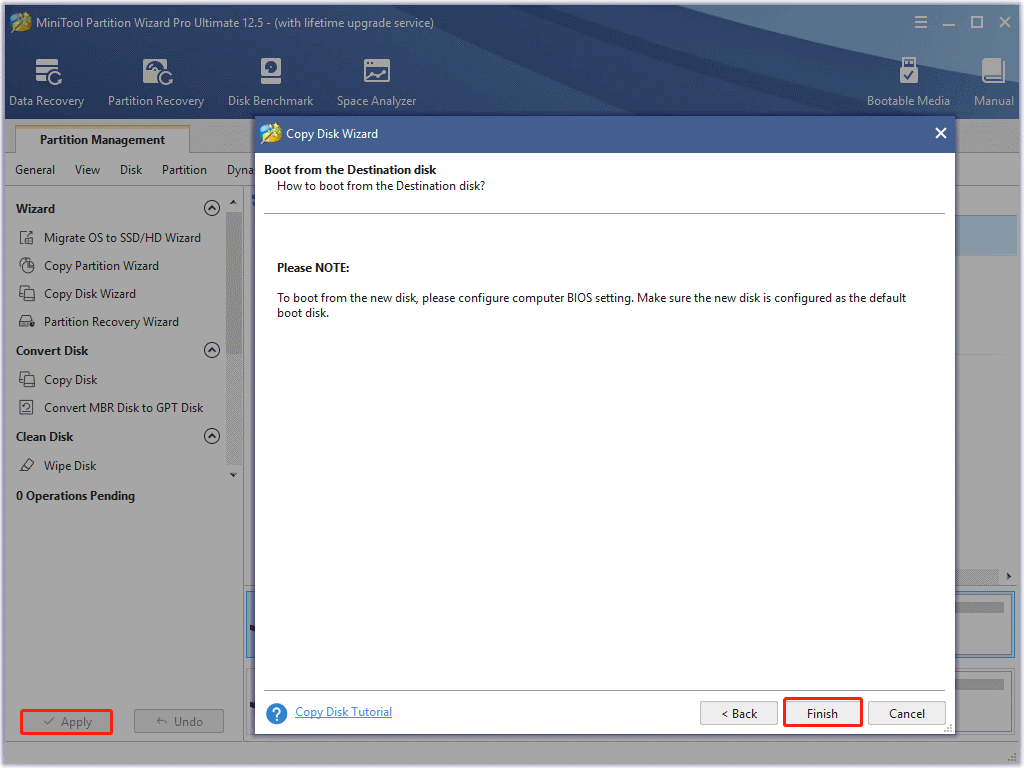This screenshot has height=770, width=1027.
Task: Click the horizontal scroll right arrow
Action: tap(1009, 577)
